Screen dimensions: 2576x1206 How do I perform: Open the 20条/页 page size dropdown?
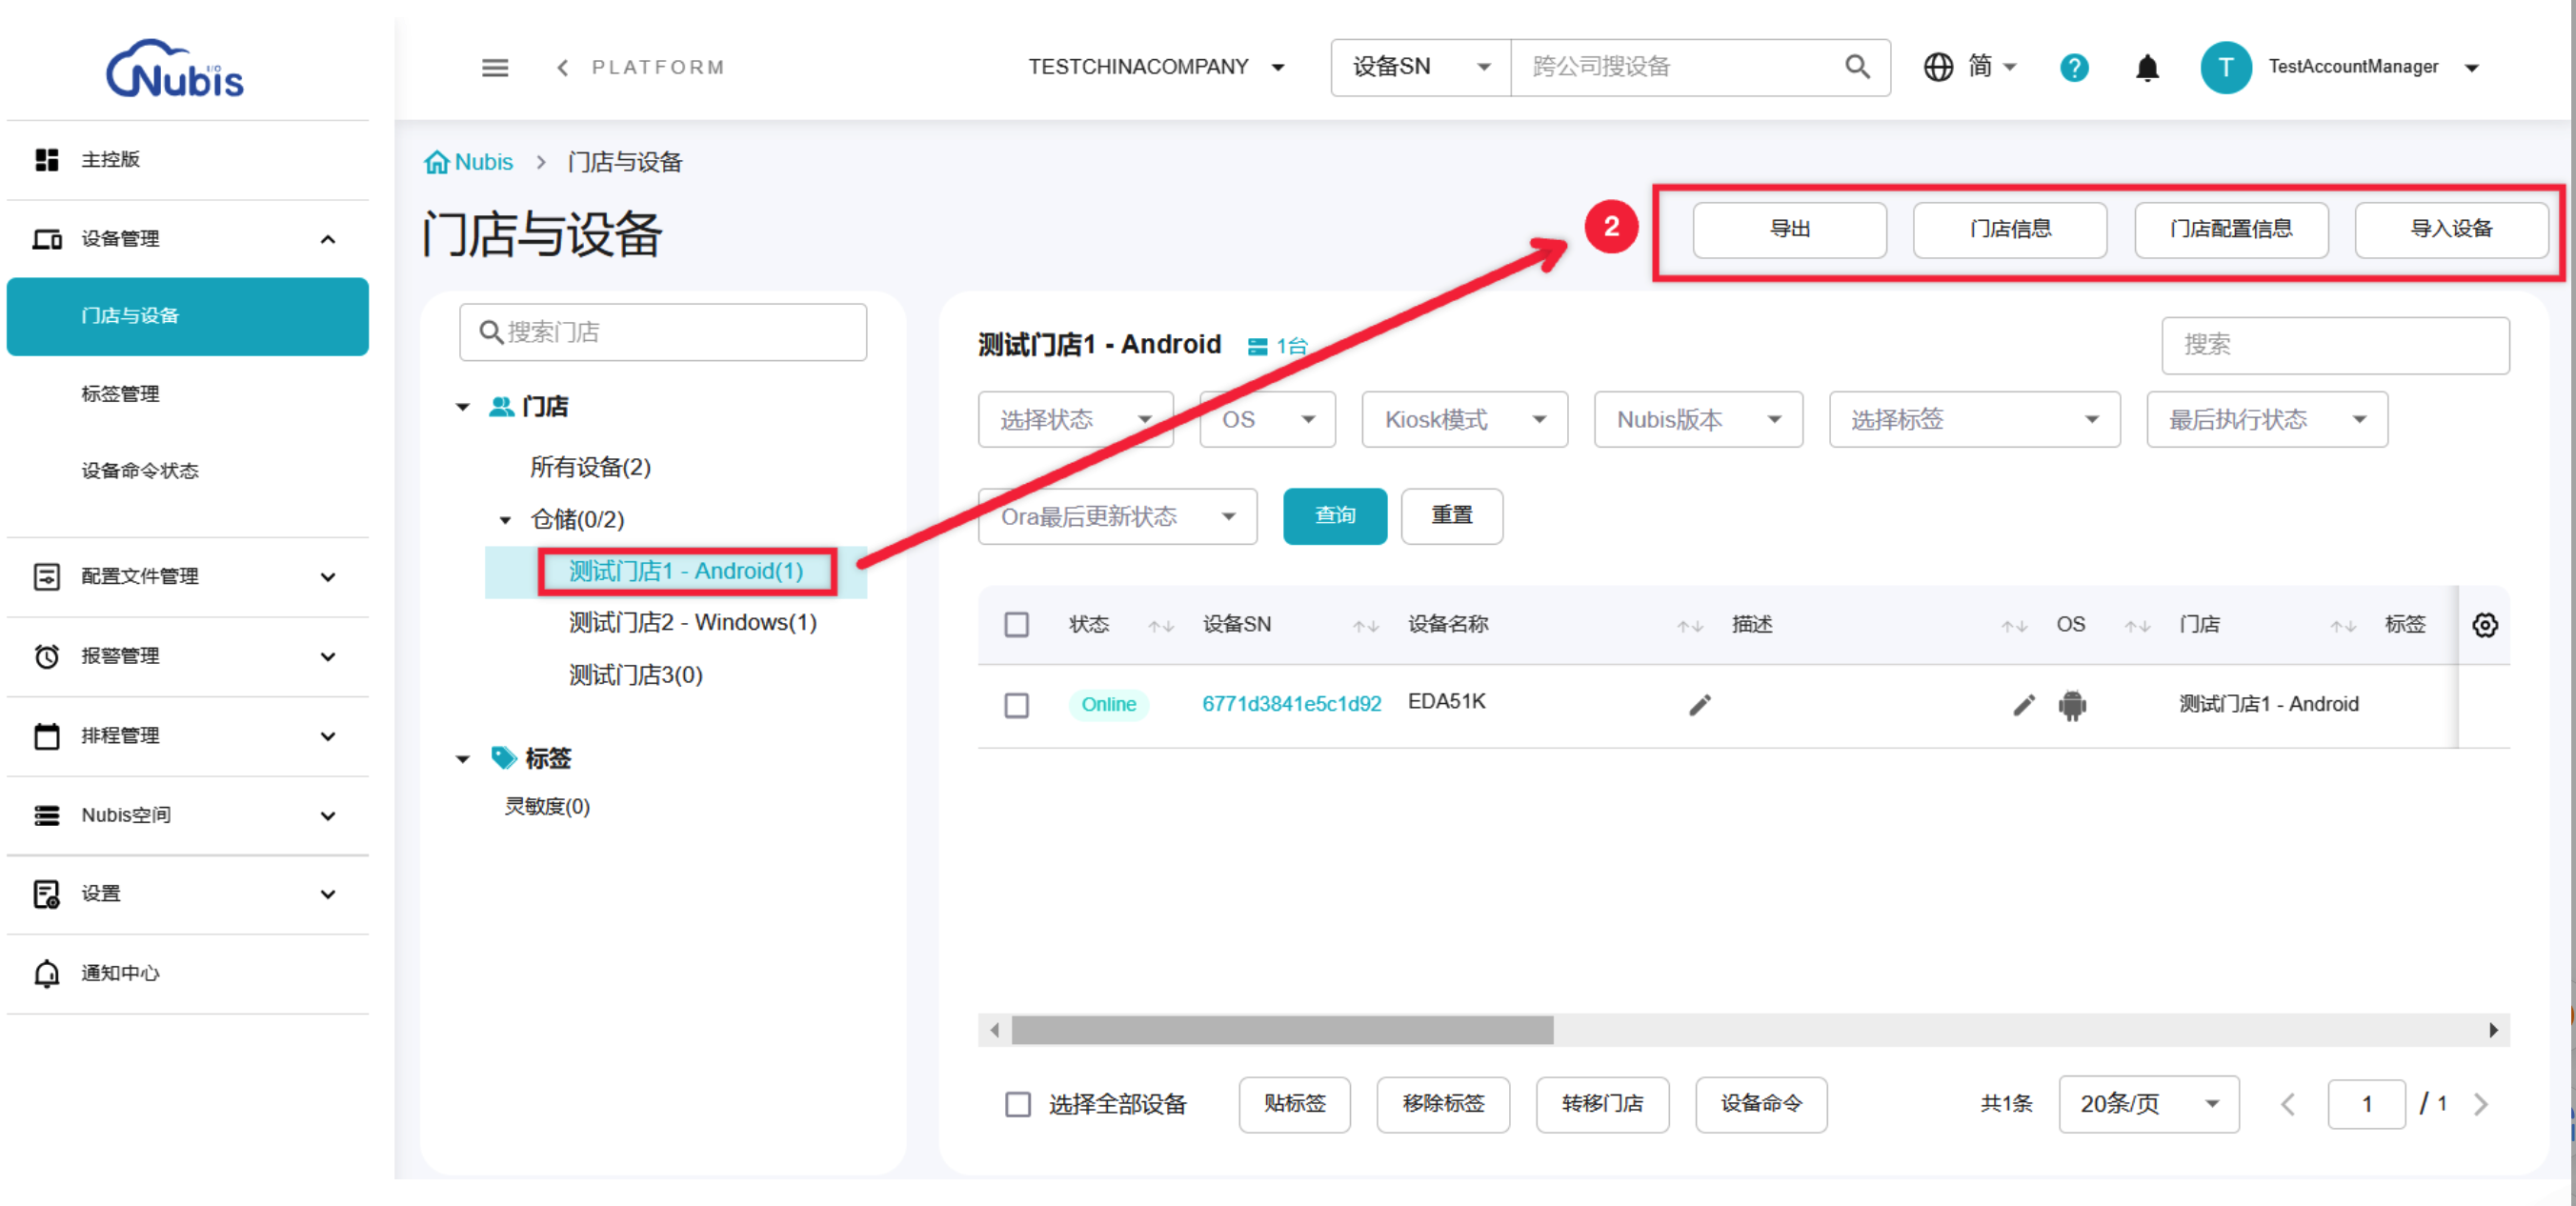click(2148, 1104)
